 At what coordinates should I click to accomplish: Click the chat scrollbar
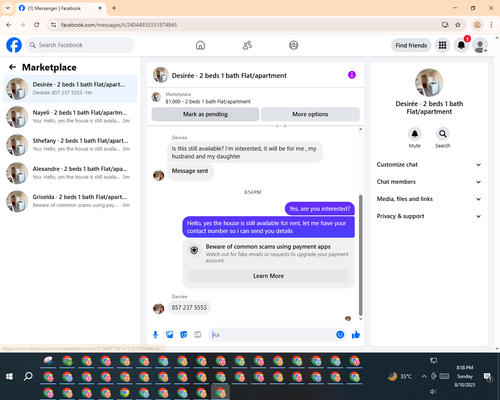point(360,255)
